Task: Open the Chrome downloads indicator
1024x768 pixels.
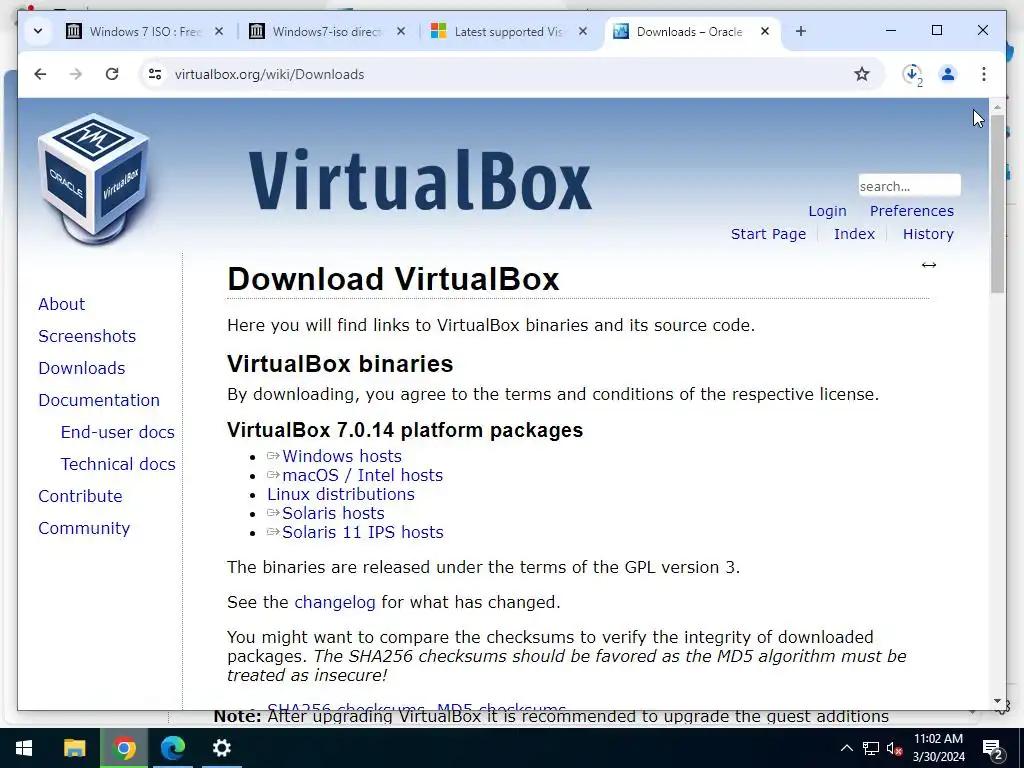Action: tap(912, 74)
